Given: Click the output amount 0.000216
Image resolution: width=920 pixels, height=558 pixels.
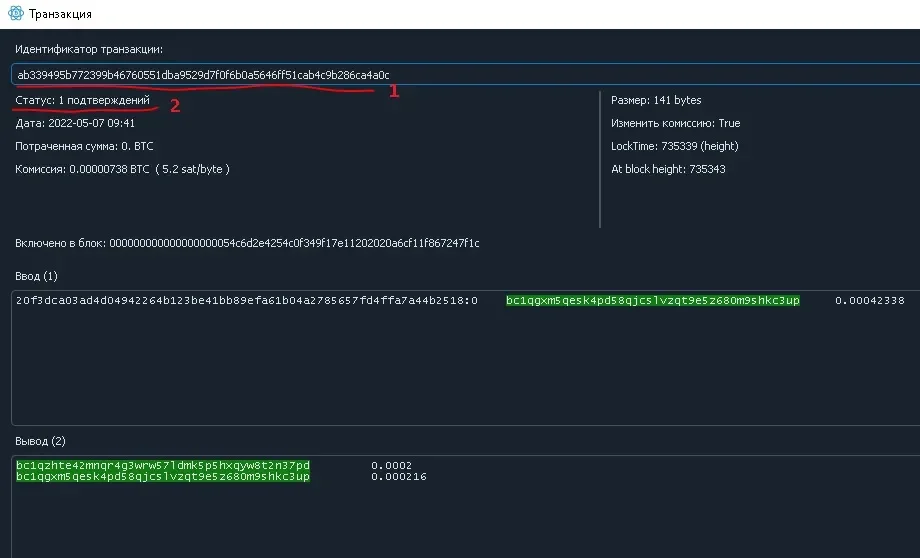Looking at the screenshot, I should click(399, 476).
